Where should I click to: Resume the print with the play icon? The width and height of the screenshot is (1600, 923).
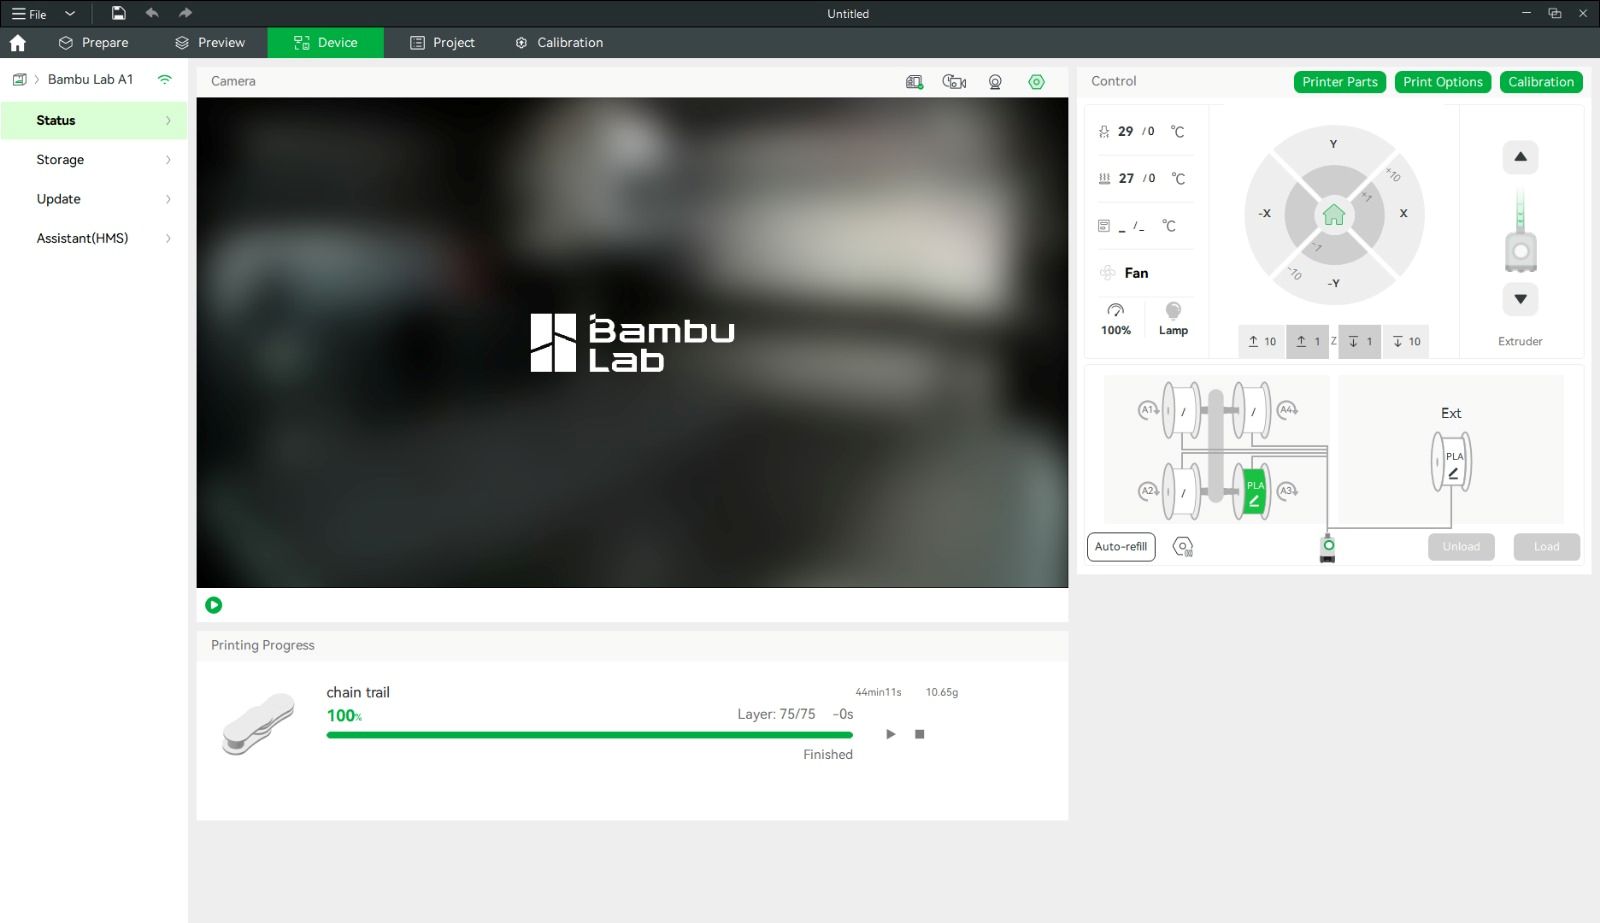[891, 734]
